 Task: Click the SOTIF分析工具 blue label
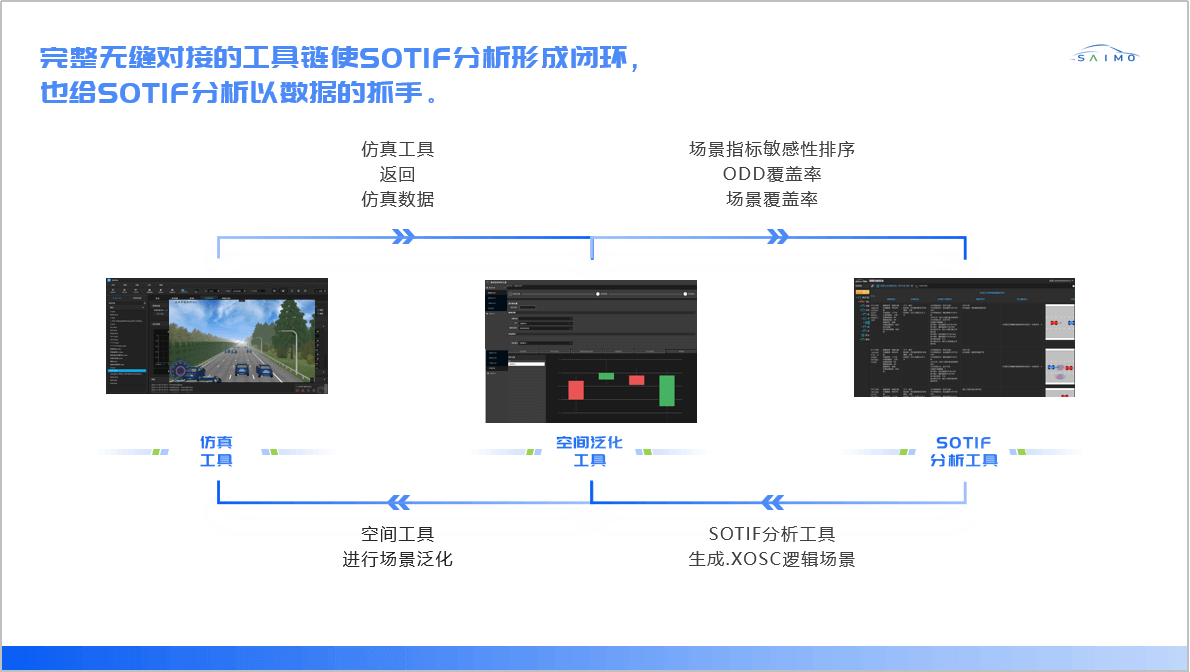coord(964,451)
